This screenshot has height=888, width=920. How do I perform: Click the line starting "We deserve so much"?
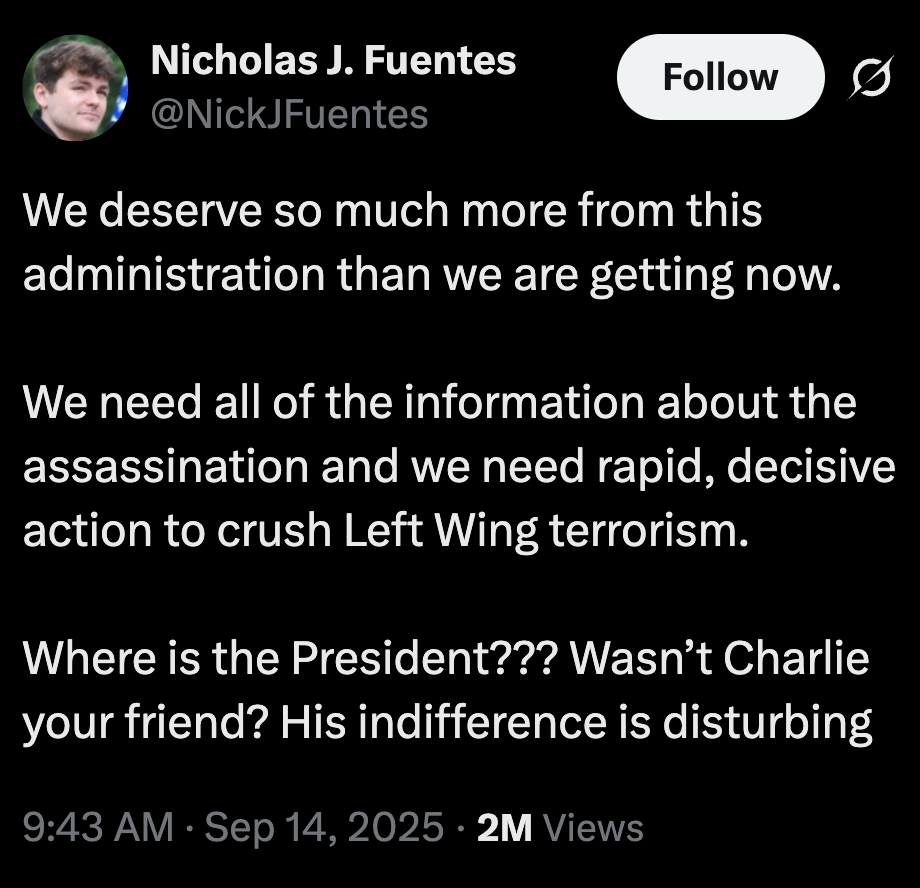tap(392, 212)
